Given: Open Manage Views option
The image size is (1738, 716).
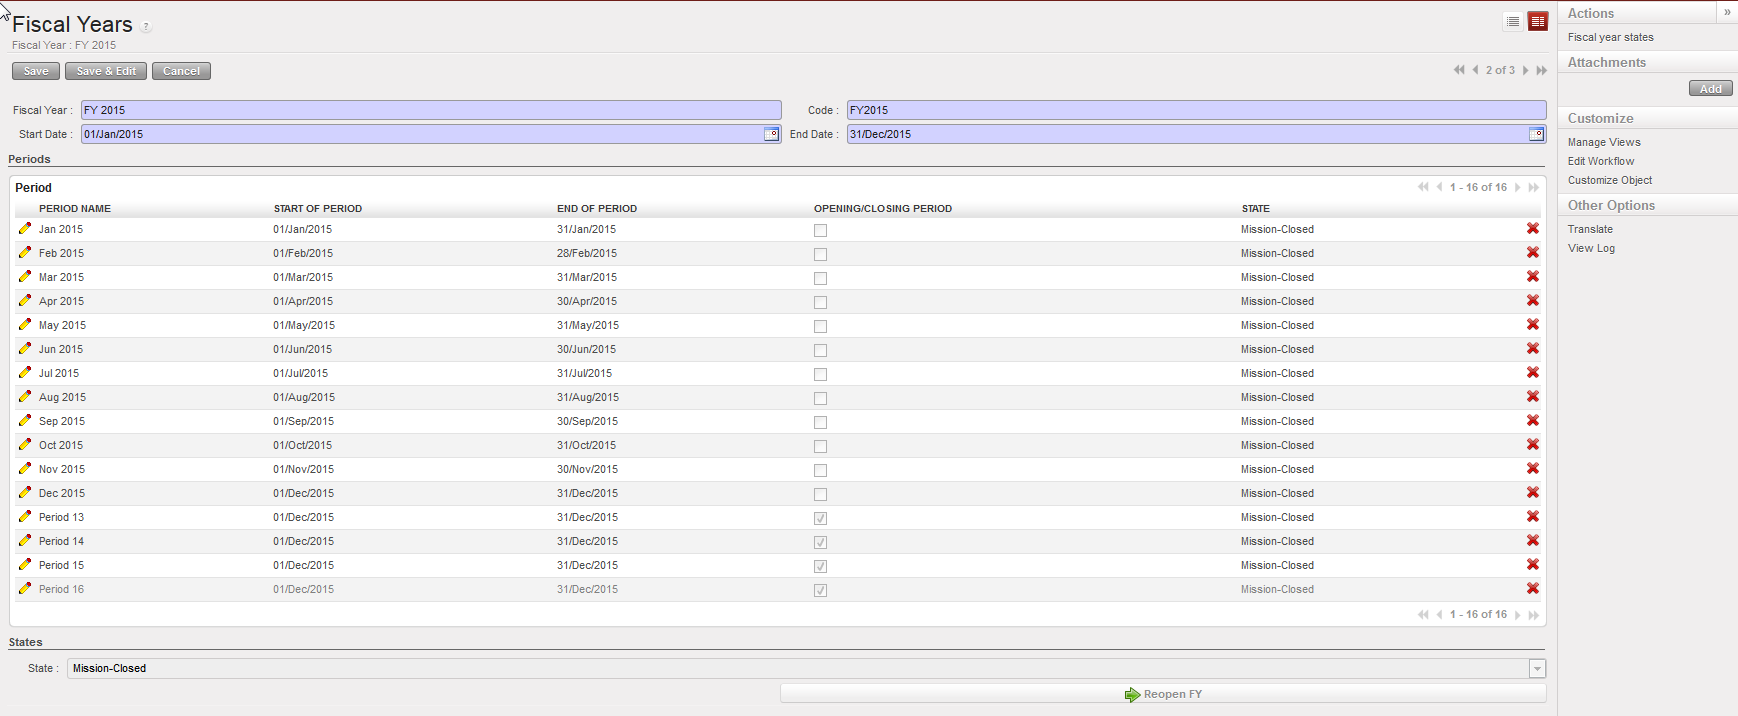Looking at the screenshot, I should coord(1604,142).
